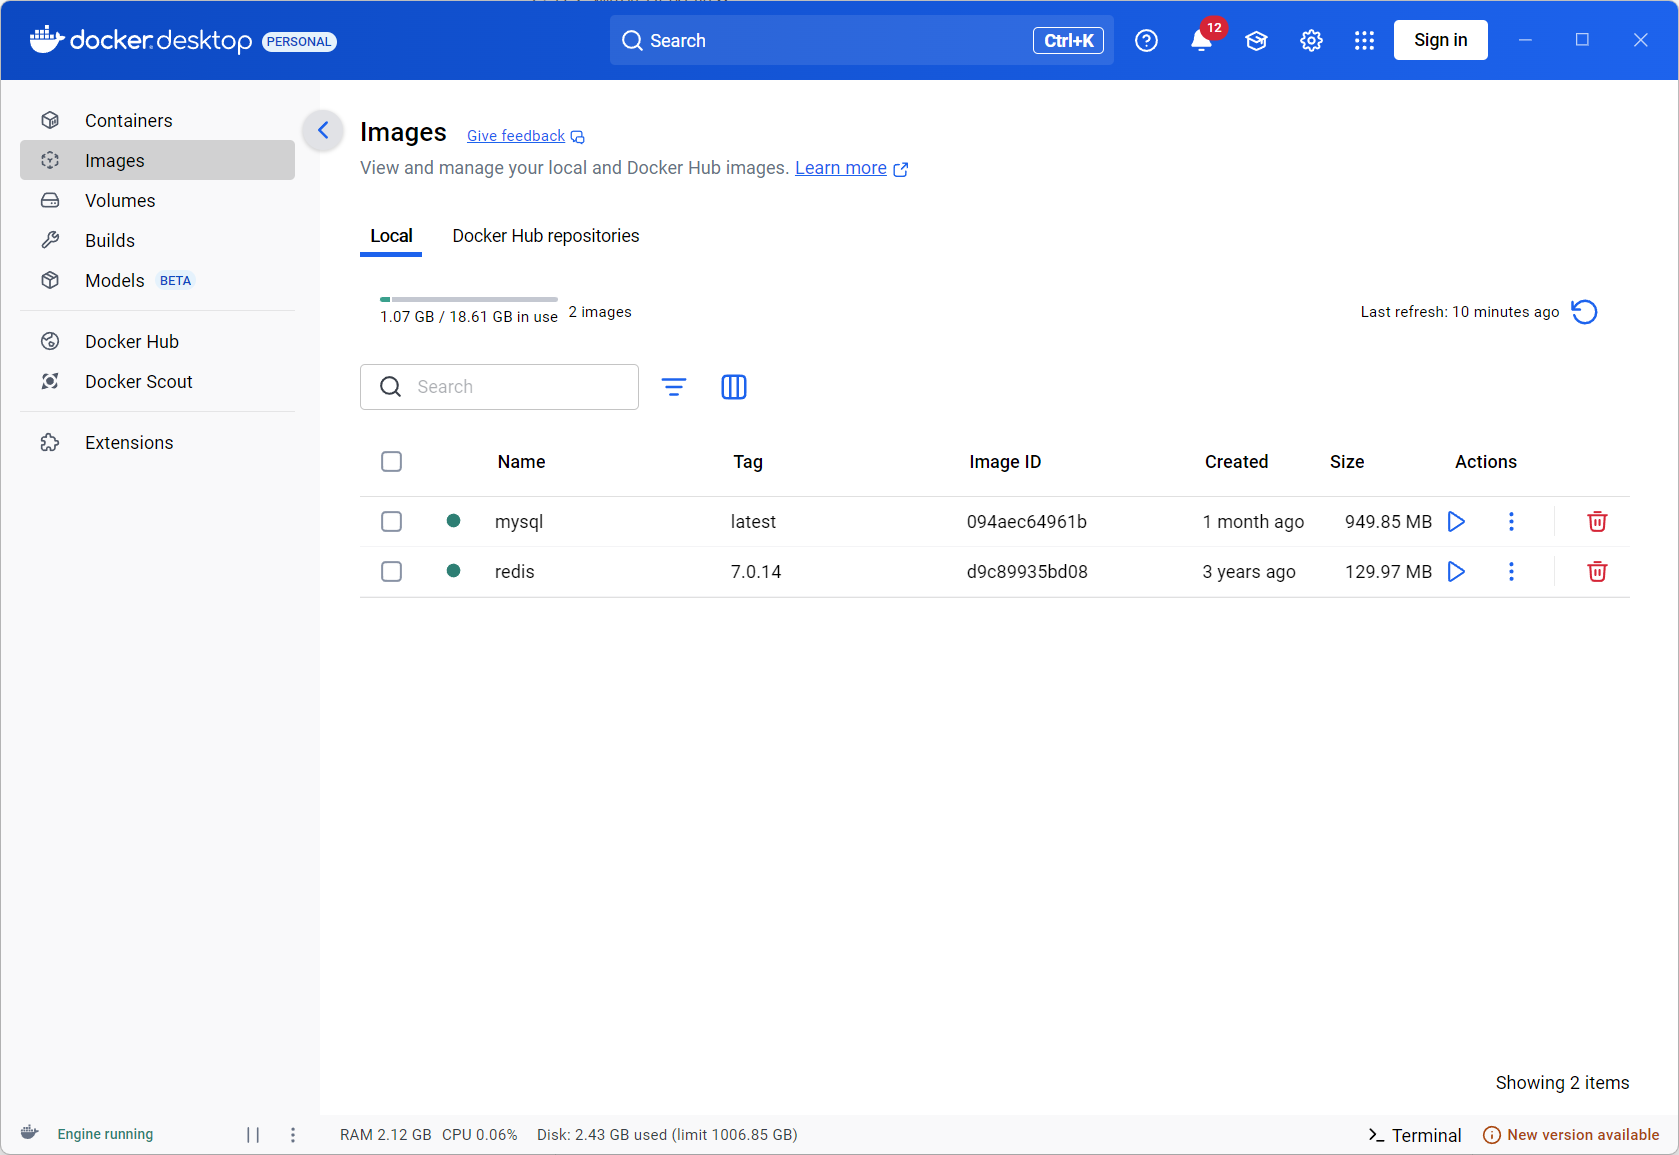Open more actions menu for mysql
1679x1155 pixels.
tap(1511, 522)
